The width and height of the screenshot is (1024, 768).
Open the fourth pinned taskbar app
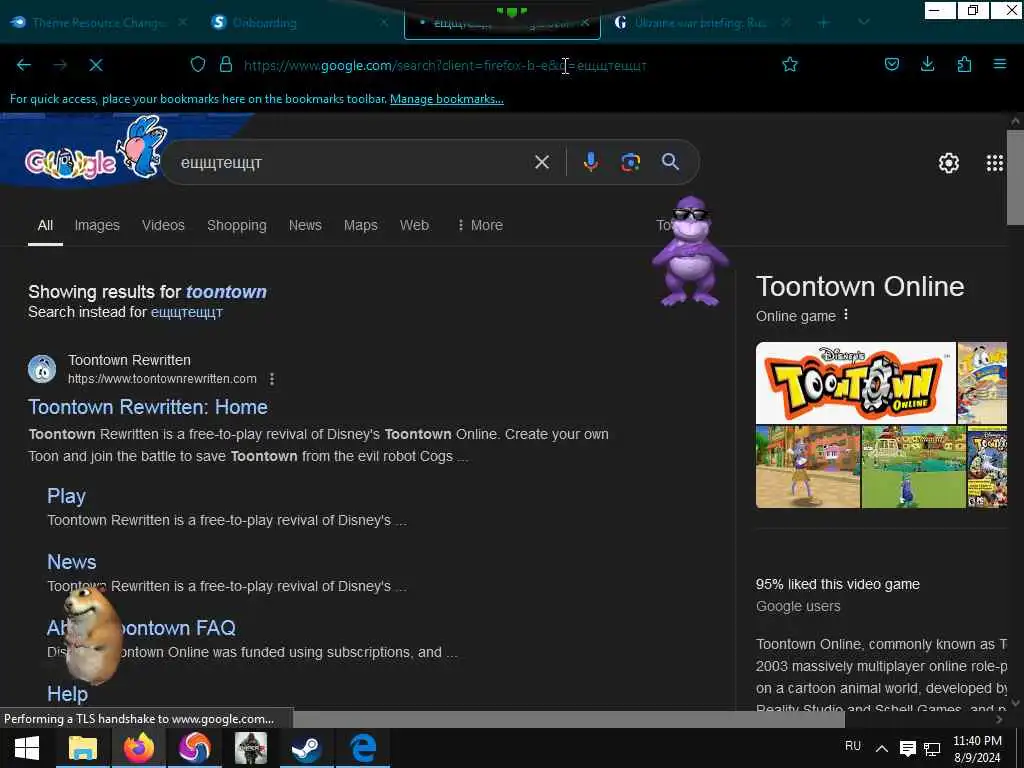[250, 748]
